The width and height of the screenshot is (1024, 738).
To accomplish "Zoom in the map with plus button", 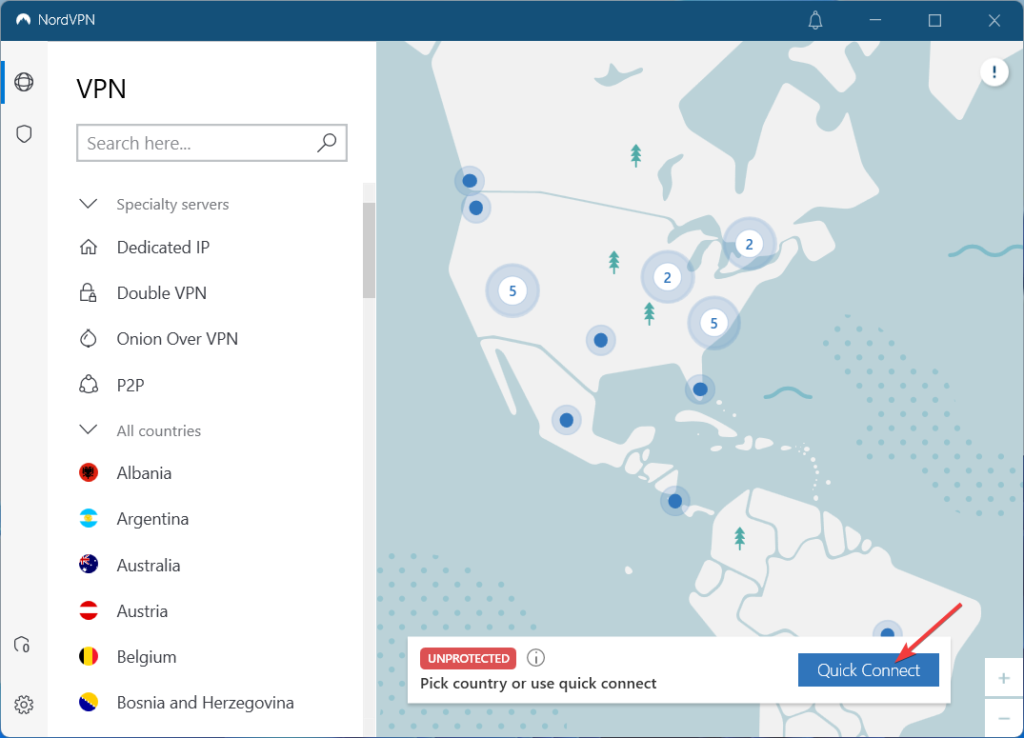I will click(x=1004, y=678).
